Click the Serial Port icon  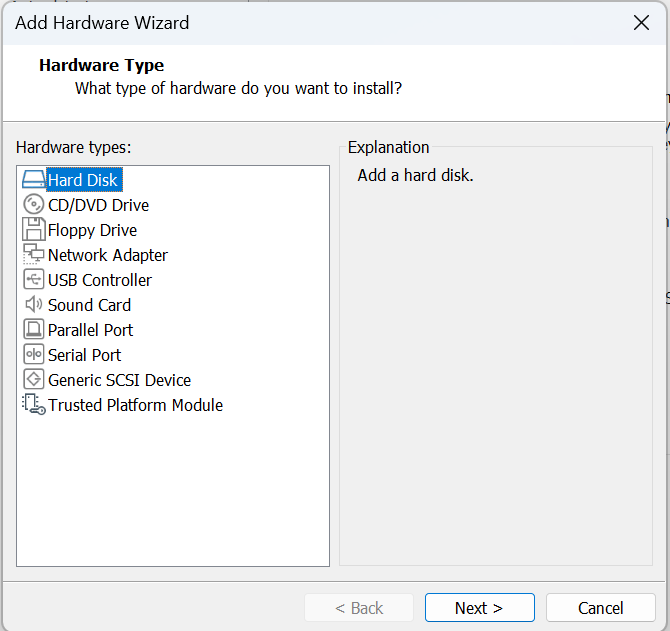pyautogui.click(x=33, y=355)
